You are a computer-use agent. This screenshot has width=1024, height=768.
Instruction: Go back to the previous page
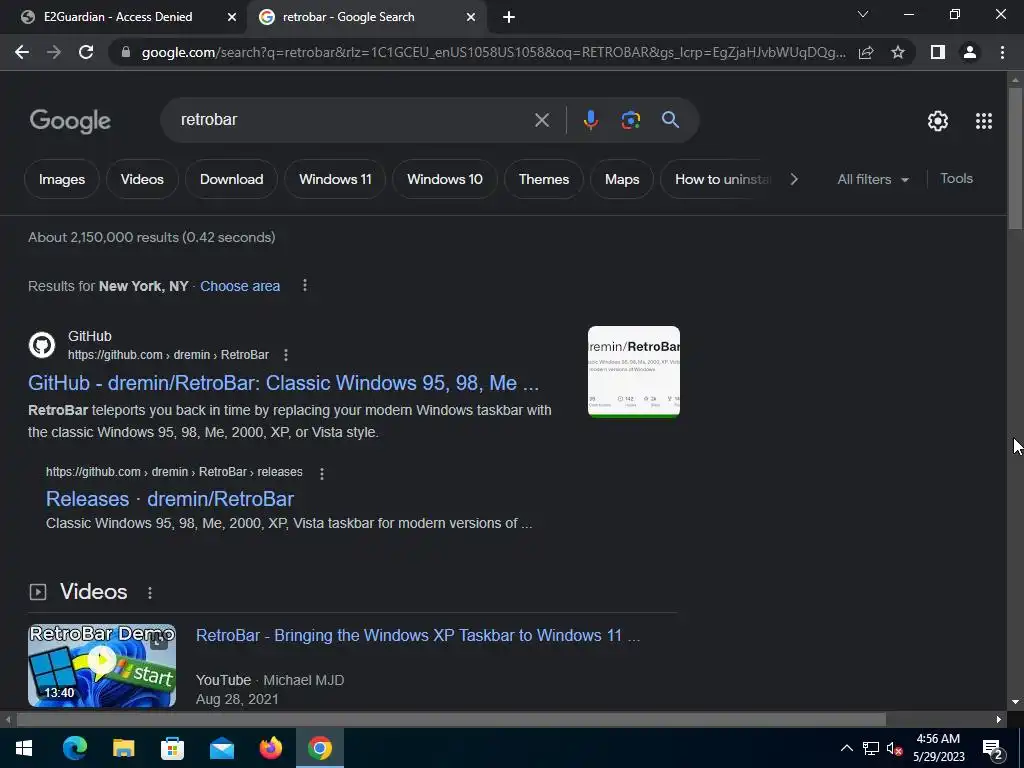pos(22,52)
